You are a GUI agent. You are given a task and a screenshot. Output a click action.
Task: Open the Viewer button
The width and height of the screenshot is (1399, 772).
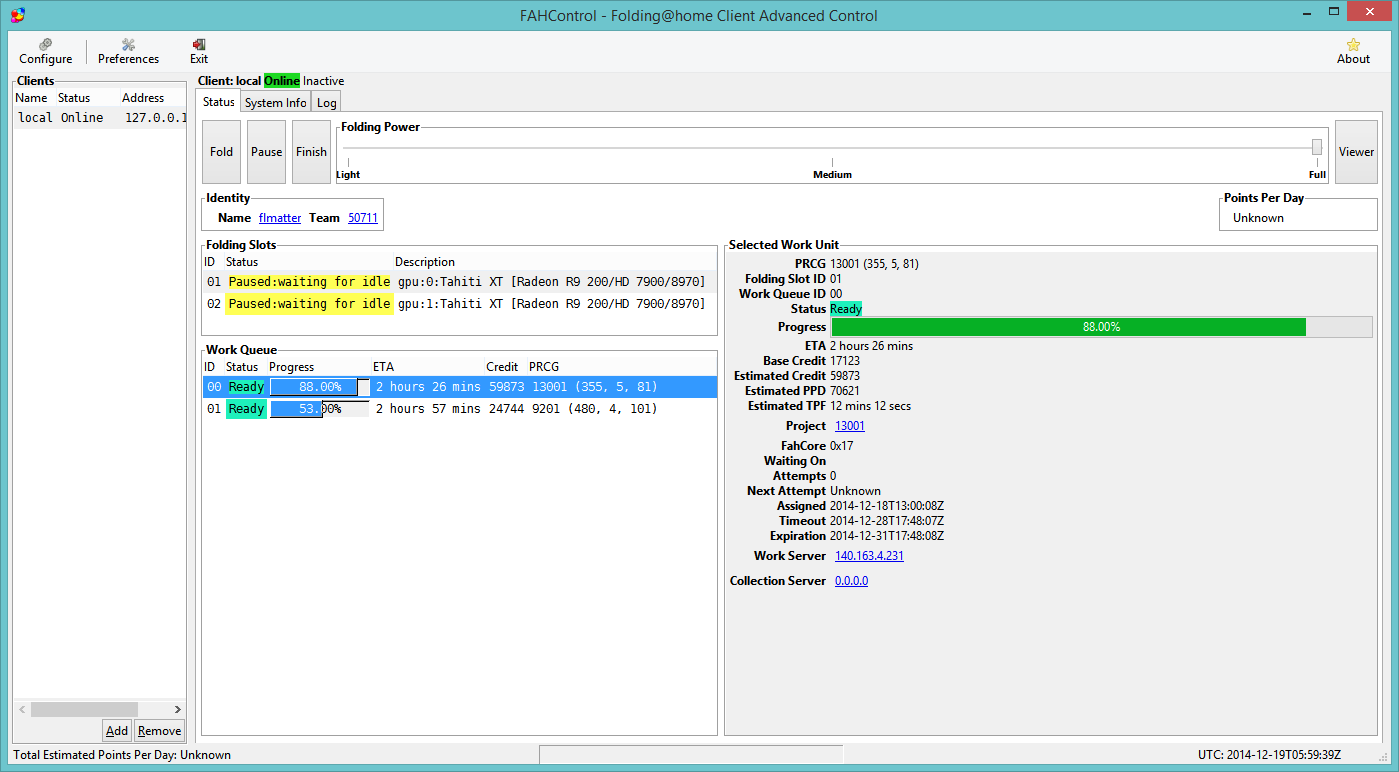pyautogui.click(x=1356, y=152)
